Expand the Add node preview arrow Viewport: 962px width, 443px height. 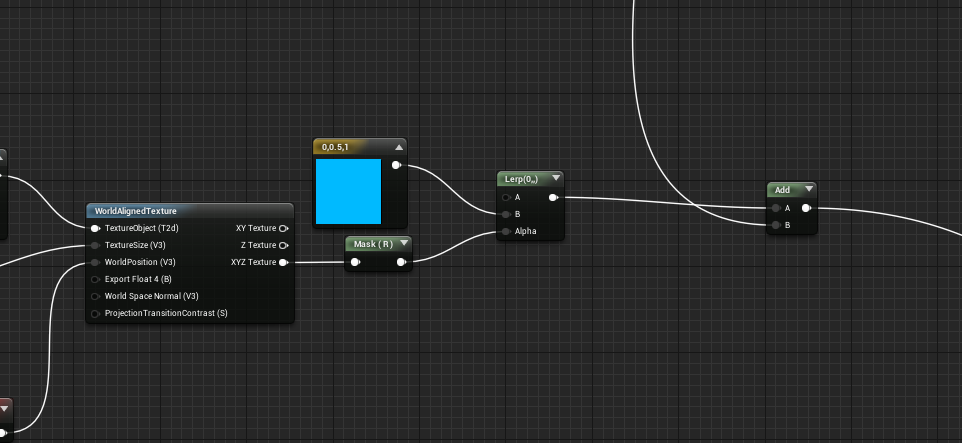(x=809, y=189)
